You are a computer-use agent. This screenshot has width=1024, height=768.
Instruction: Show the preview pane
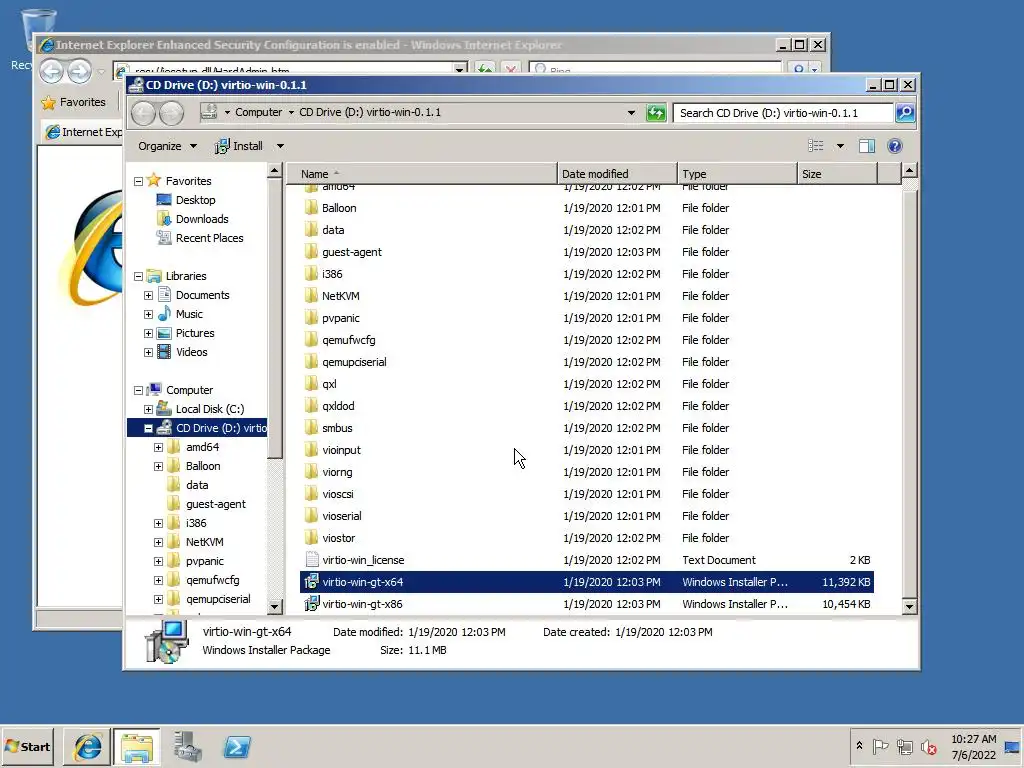click(867, 146)
